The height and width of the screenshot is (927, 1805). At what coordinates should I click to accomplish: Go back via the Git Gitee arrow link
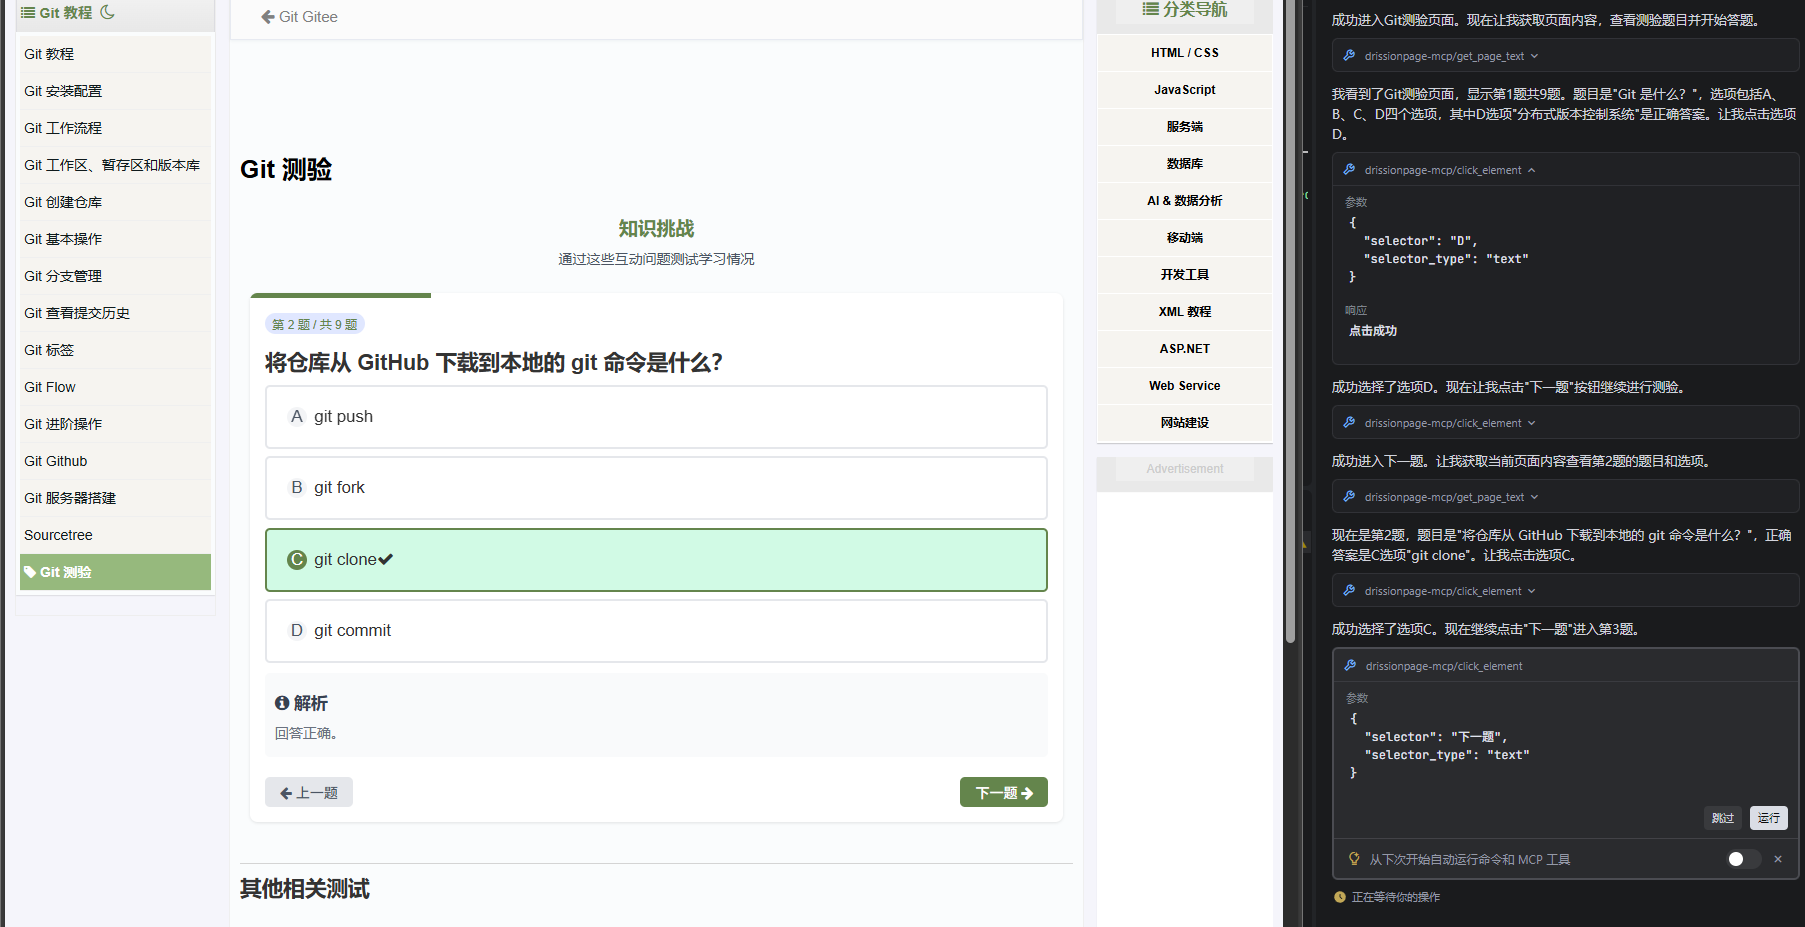(299, 17)
